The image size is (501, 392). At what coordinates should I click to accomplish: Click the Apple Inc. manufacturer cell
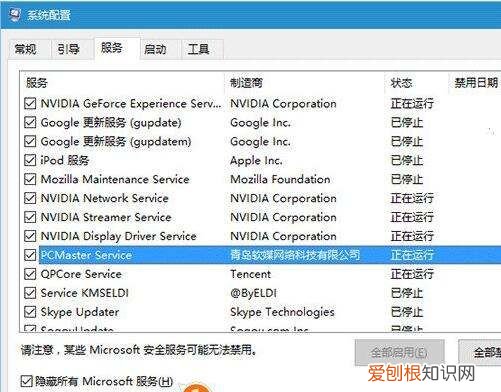(x=256, y=160)
